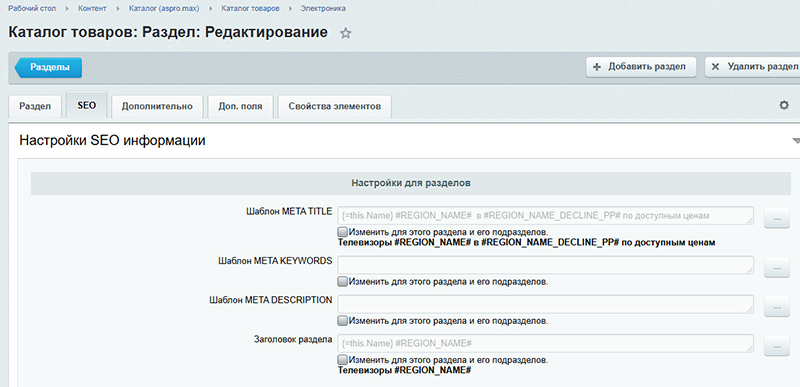Click the Удалить раздел button
Image resolution: width=800 pixels, height=387 pixels.
coord(753,67)
